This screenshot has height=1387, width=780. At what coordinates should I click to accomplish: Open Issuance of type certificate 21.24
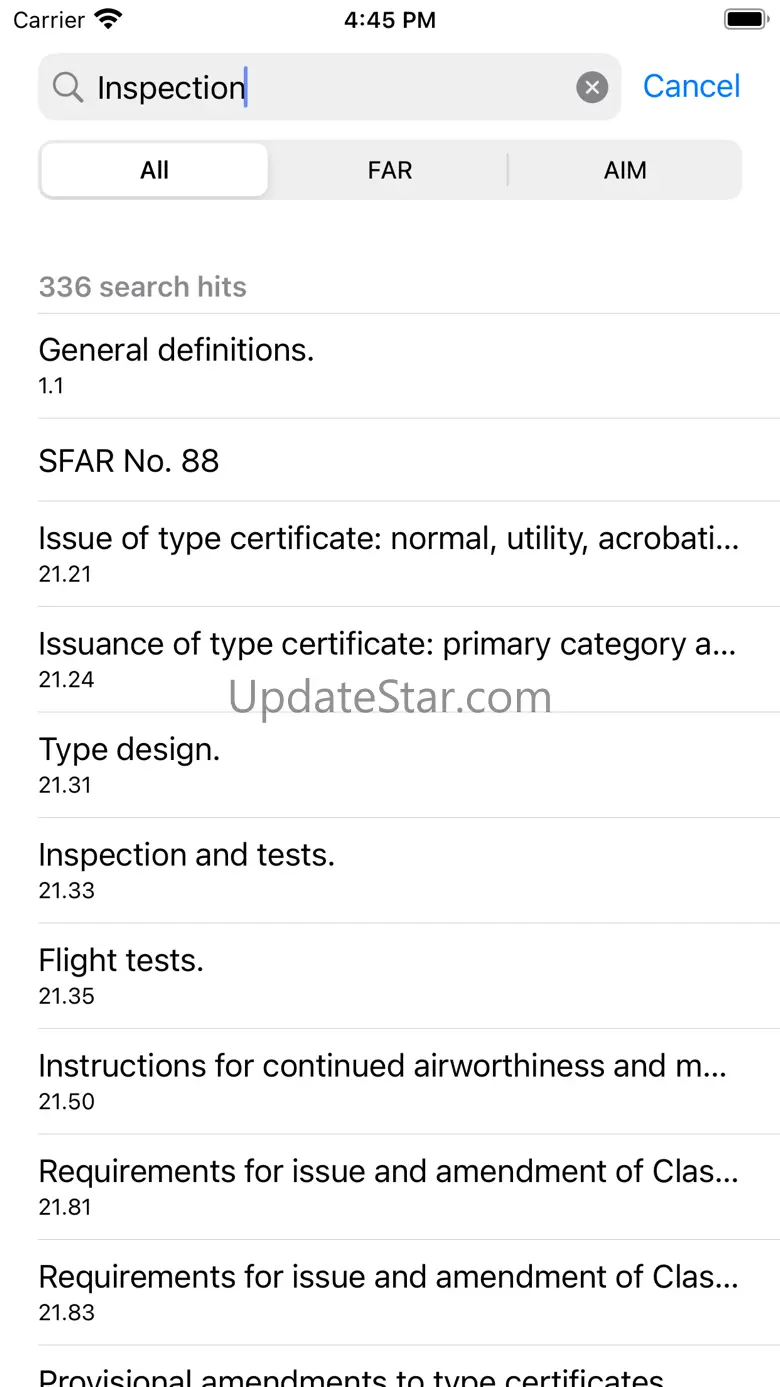tap(390, 659)
